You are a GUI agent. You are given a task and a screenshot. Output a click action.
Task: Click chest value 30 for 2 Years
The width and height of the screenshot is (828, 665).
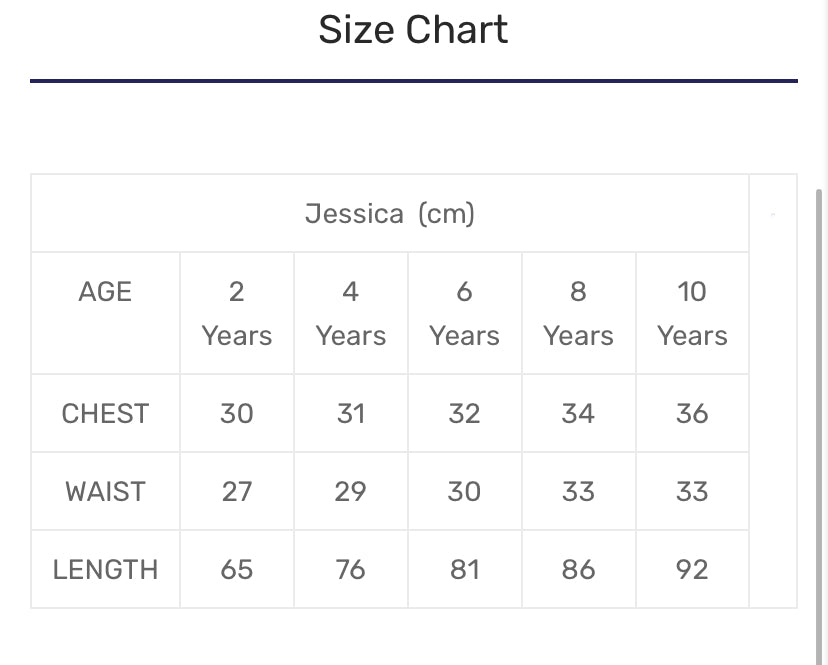237,414
